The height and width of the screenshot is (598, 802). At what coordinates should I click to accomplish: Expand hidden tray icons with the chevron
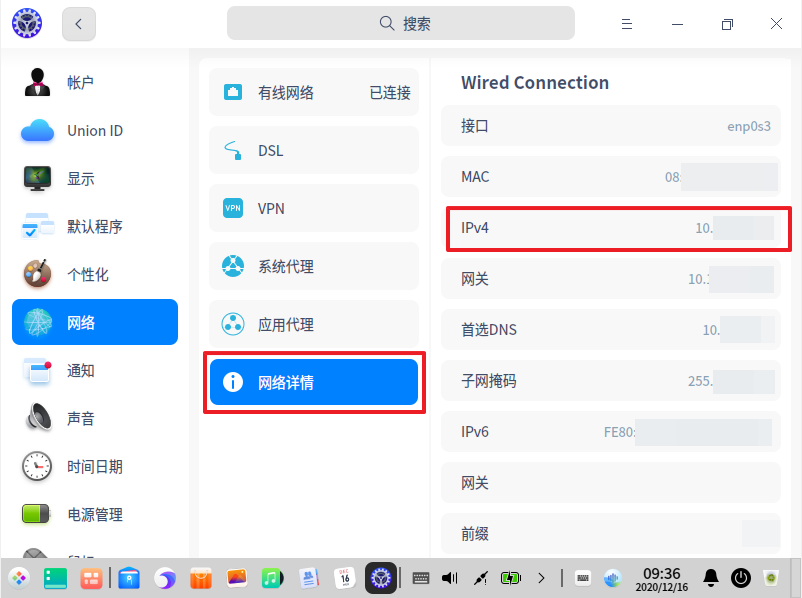coord(542,578)
